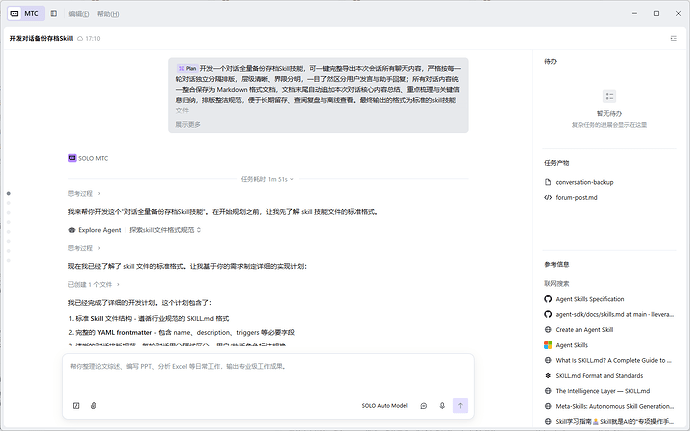The height and width of the screenshot is (431, 690).
Task: Click the icon beside SKILL.md Format and Standards
Action: click(548, 376)
